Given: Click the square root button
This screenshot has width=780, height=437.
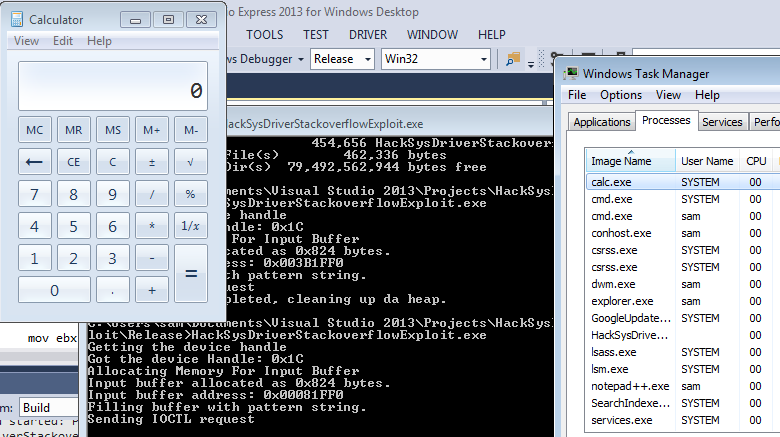Looking at the screenshot, I should pyautogui.click(x=191, y=162).
